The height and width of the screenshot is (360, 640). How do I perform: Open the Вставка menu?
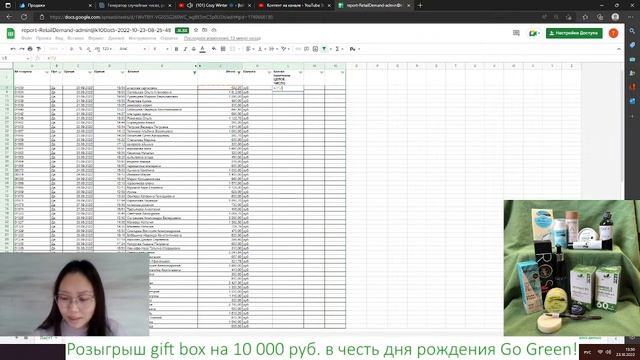coord(76,38)
